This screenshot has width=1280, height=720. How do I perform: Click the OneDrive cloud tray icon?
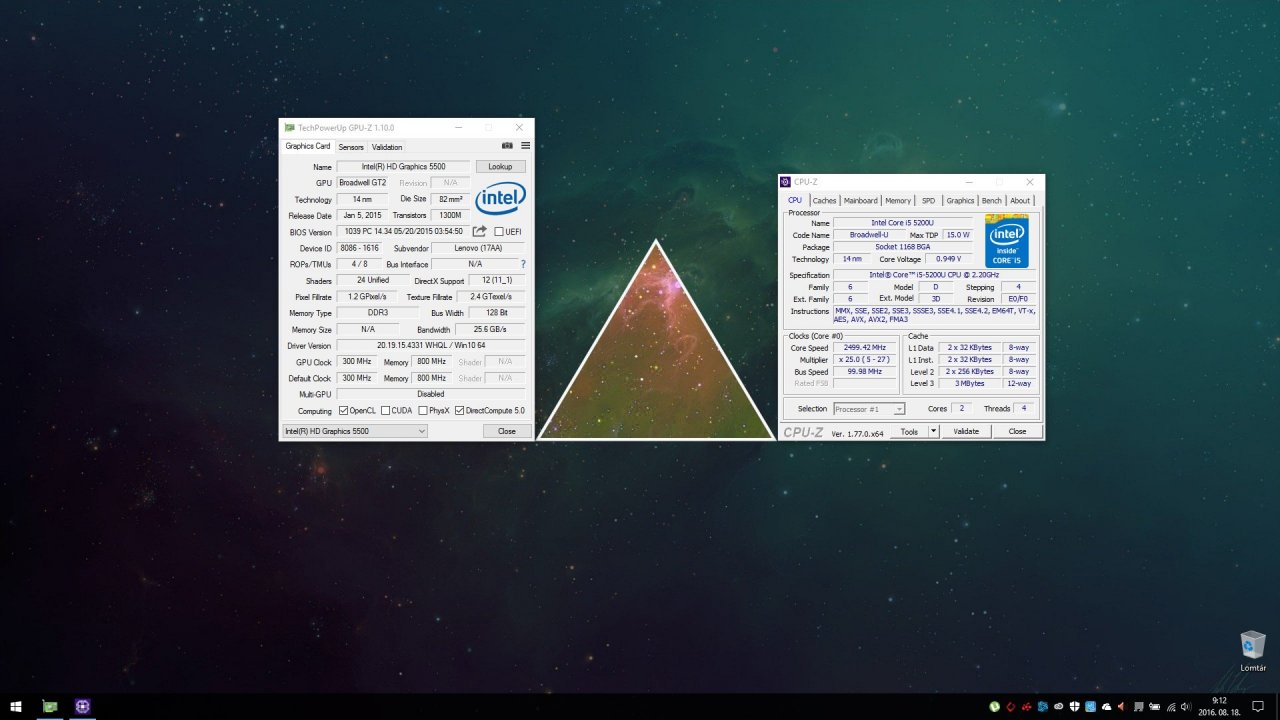point(1106,706)
